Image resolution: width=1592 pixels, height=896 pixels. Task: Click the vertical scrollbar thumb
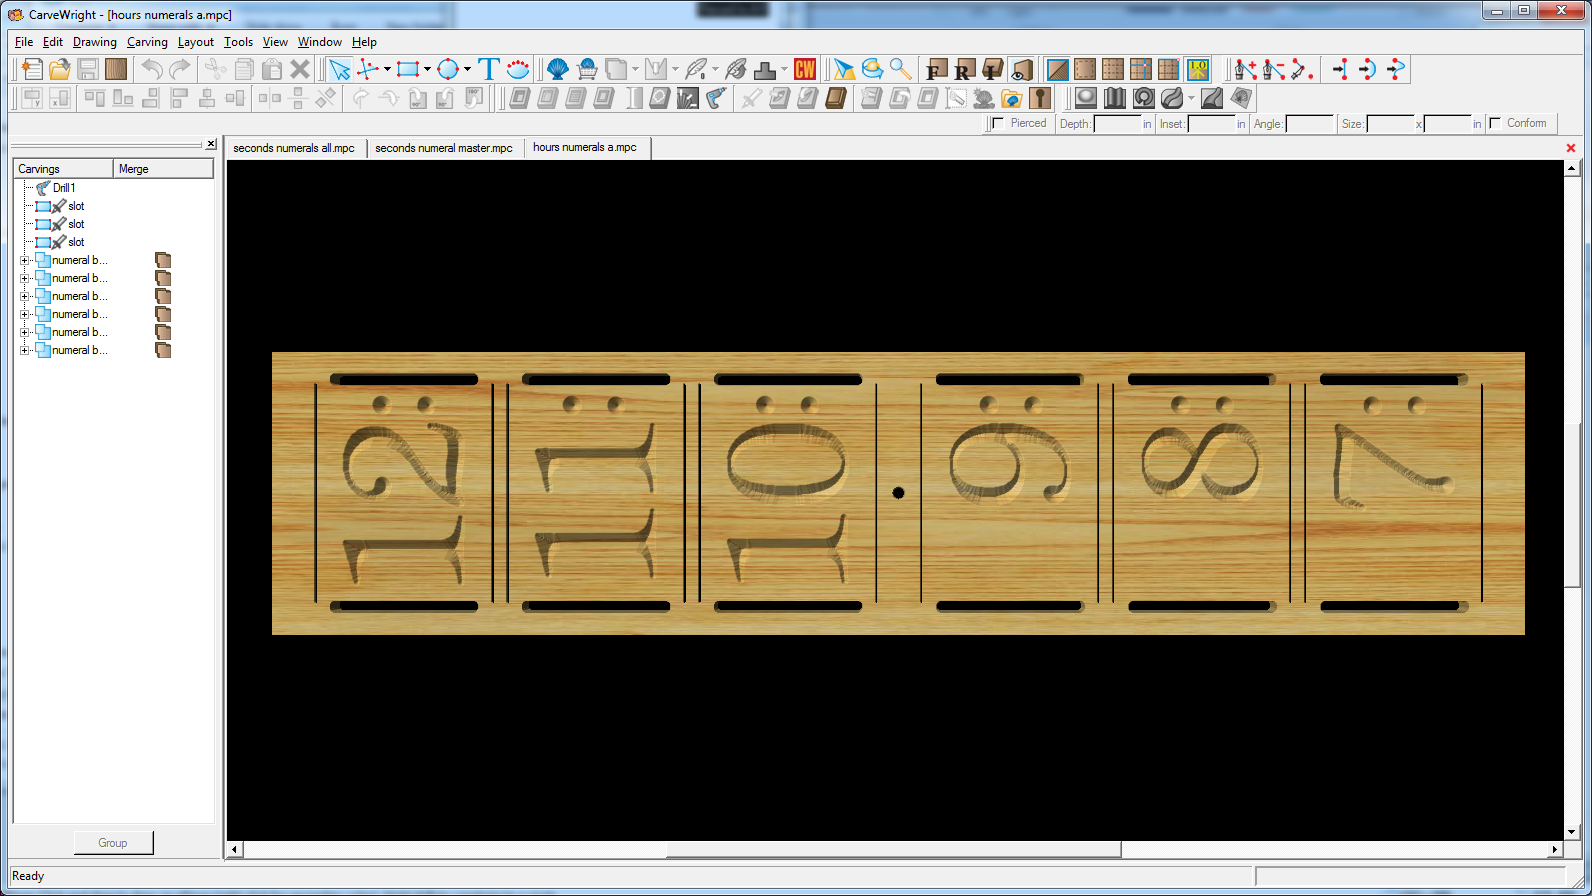tap(1571, 505)
